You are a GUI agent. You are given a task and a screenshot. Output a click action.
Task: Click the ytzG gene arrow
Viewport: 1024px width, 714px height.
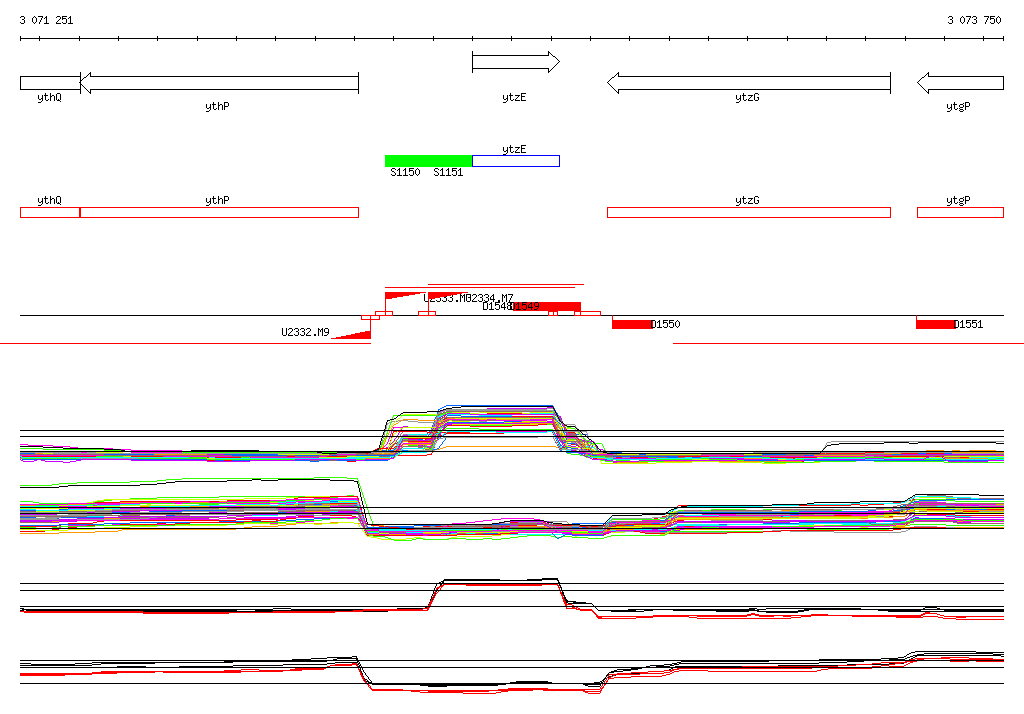pyautogui.click(x=749, y=83)
